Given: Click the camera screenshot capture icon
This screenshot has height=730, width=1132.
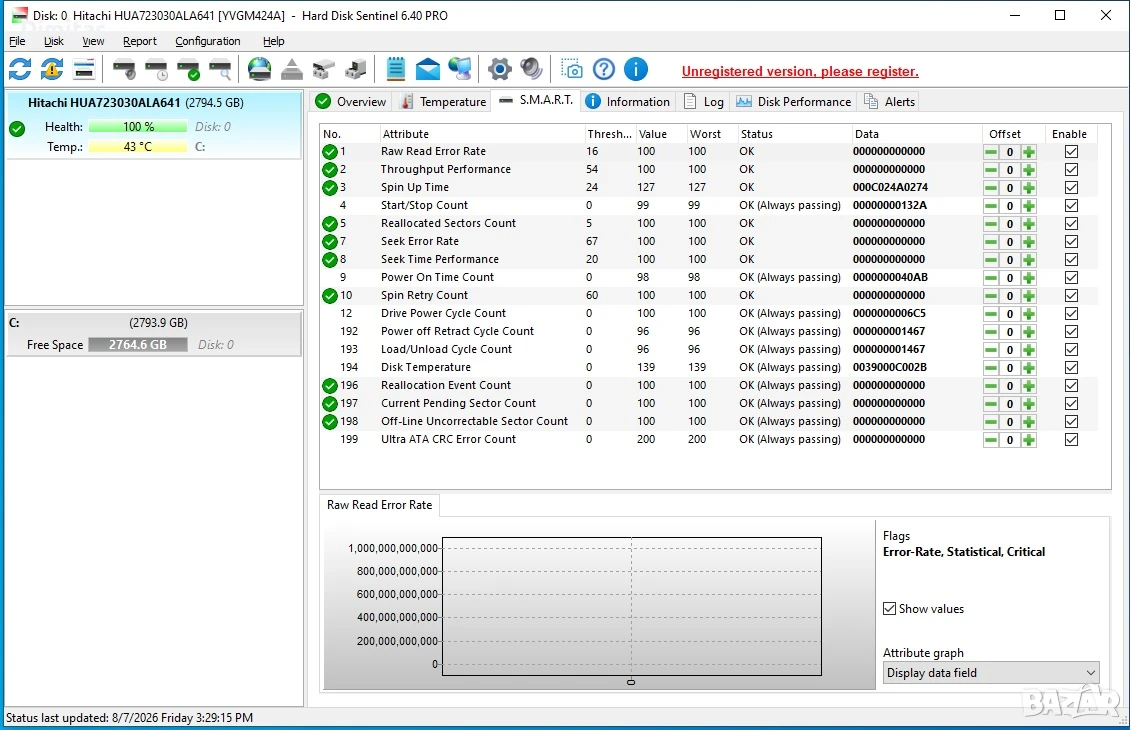Looking at the screenshot, I should pos(572,69).
